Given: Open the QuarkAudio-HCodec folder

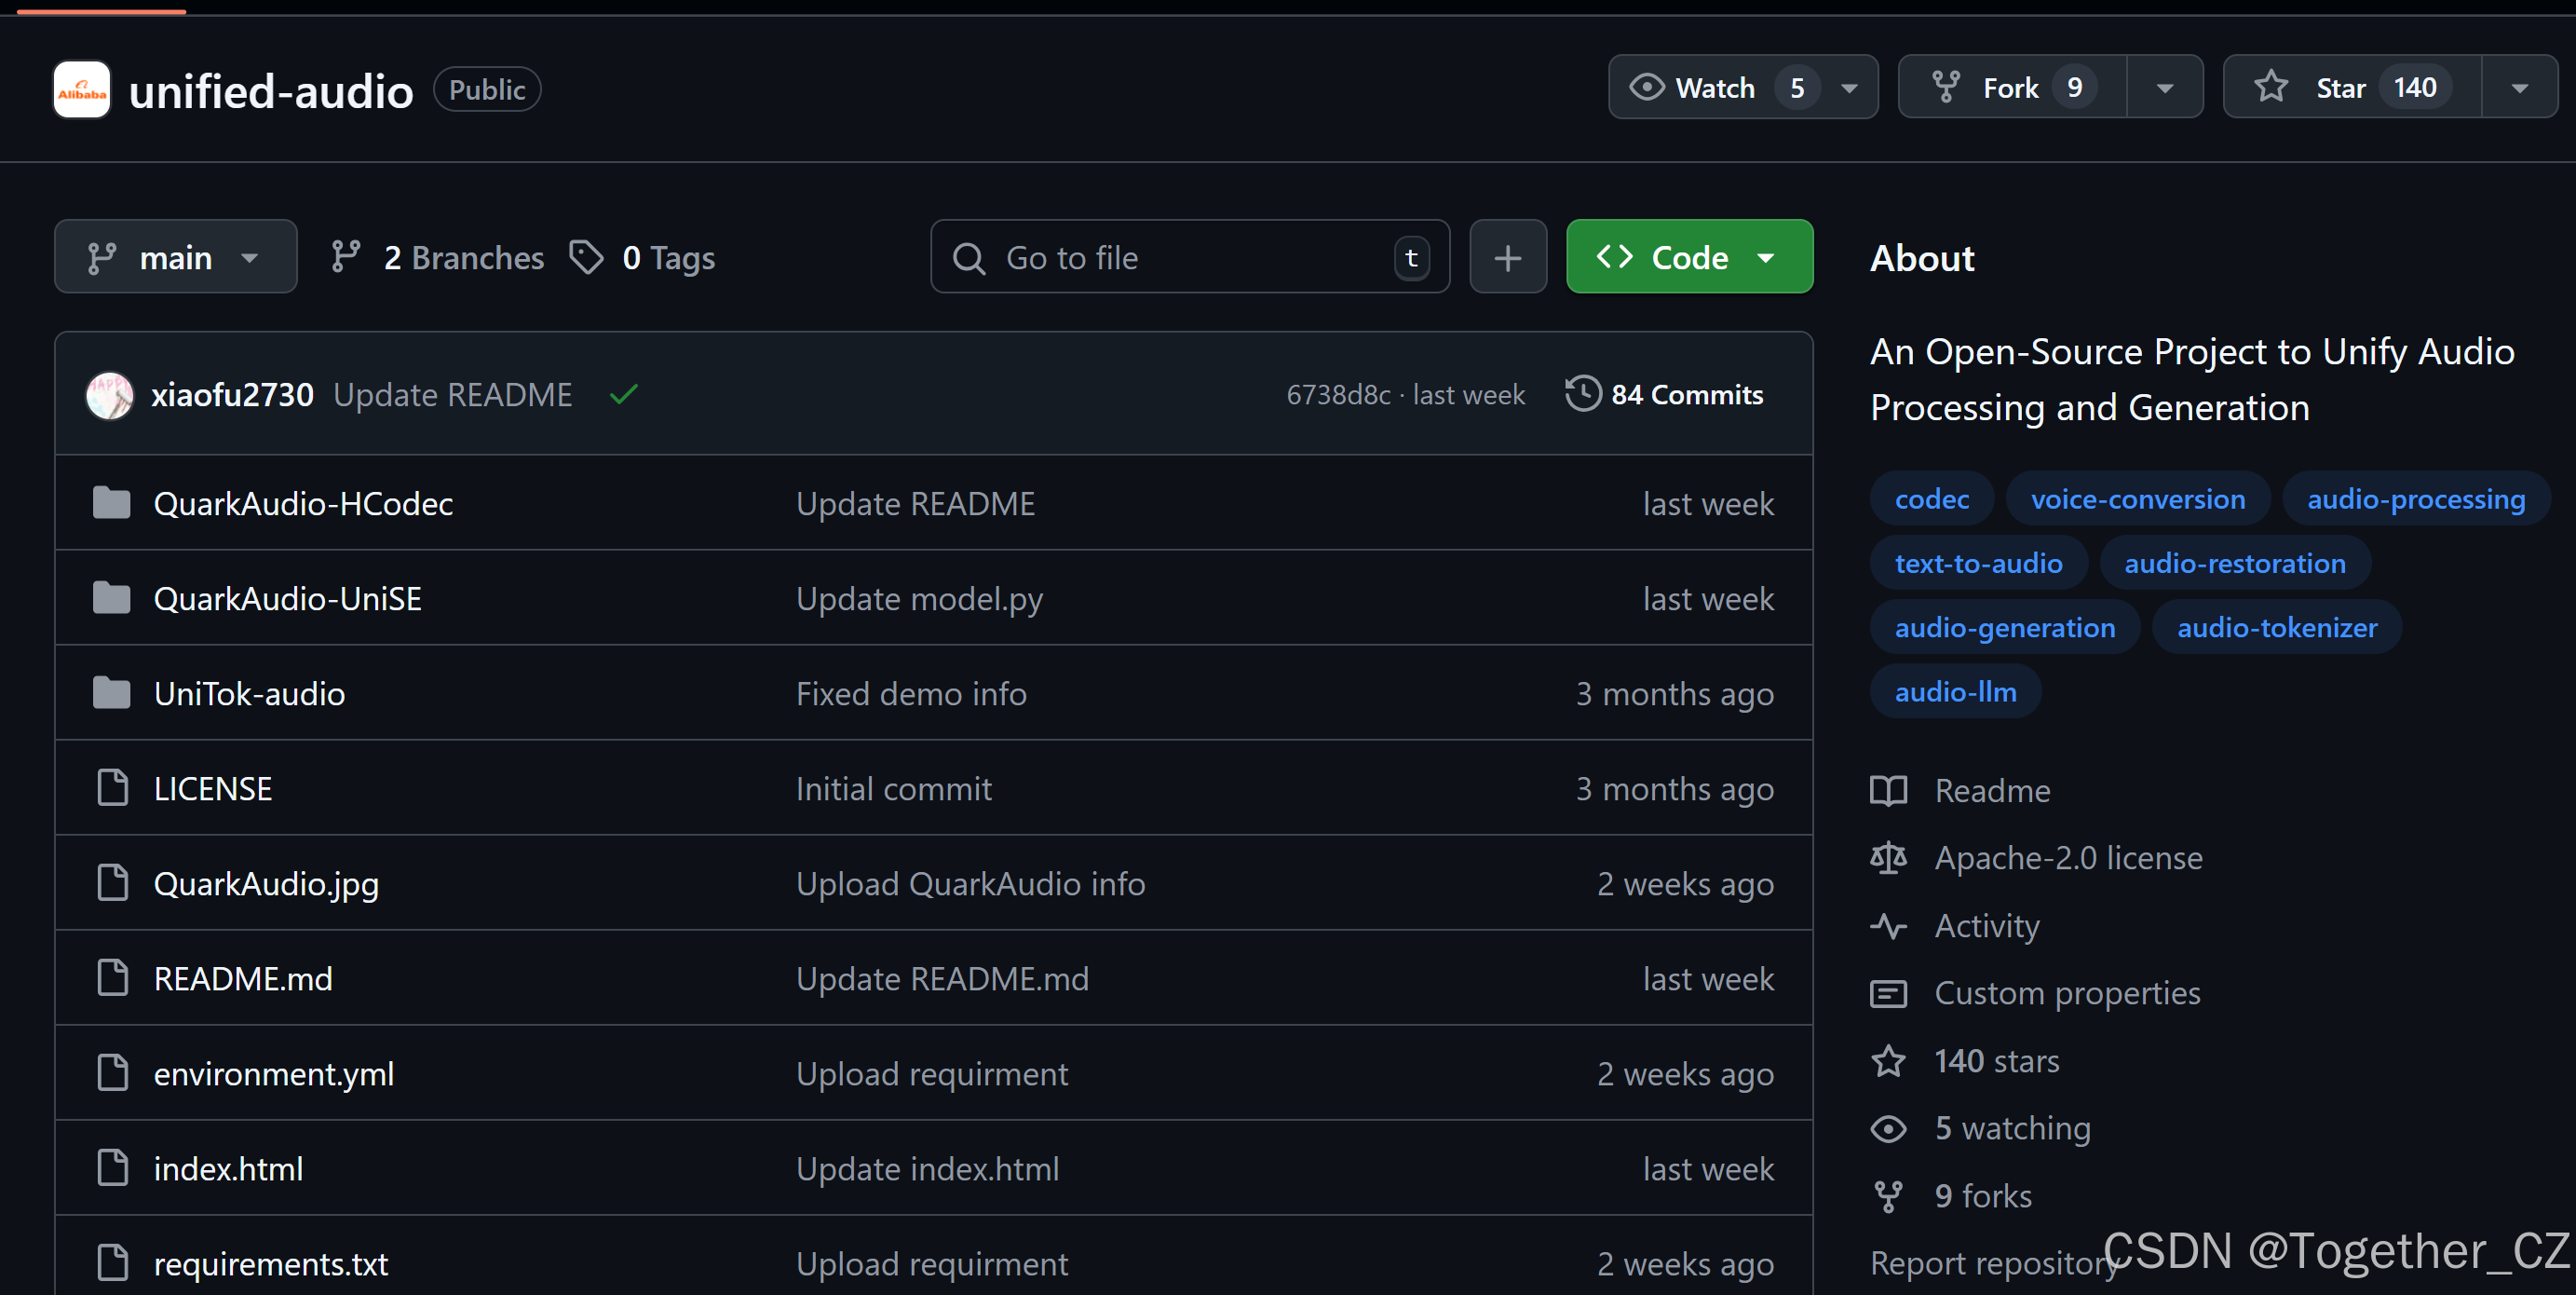Looking at the screenshot, I should tap(303, 504).
